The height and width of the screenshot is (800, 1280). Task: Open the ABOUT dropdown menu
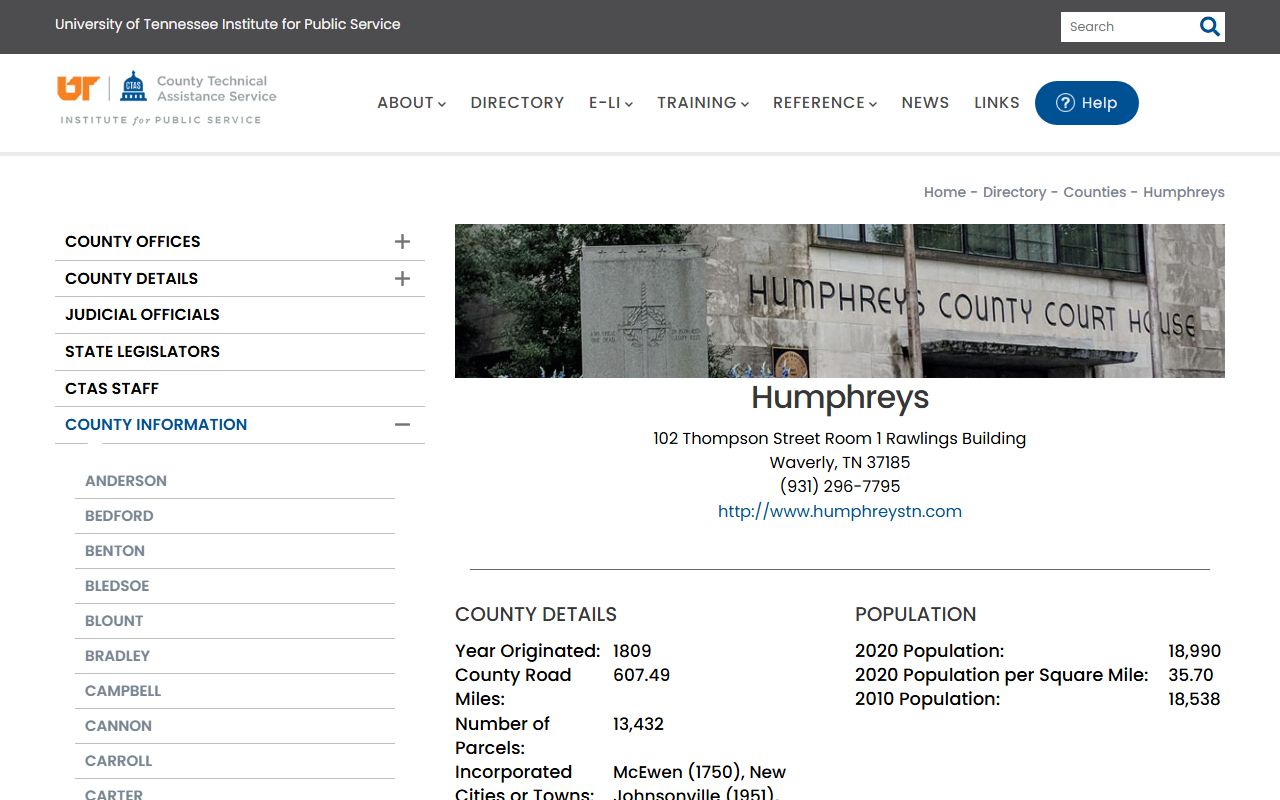pyautogui.click(x=411, y=103)
